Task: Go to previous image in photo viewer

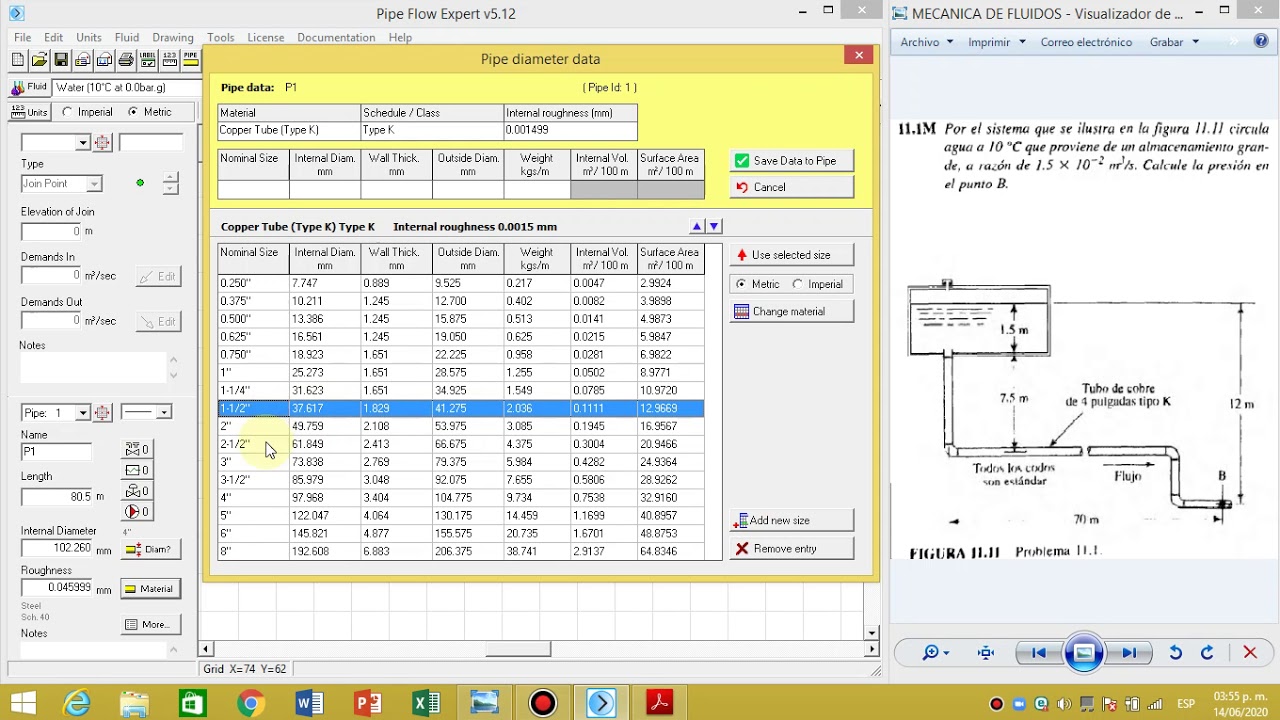Action: tap(1038, 653)
